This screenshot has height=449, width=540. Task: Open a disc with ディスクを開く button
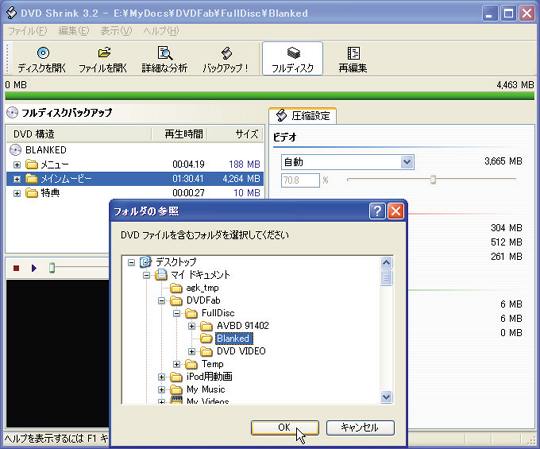click(x=42, y=59)
